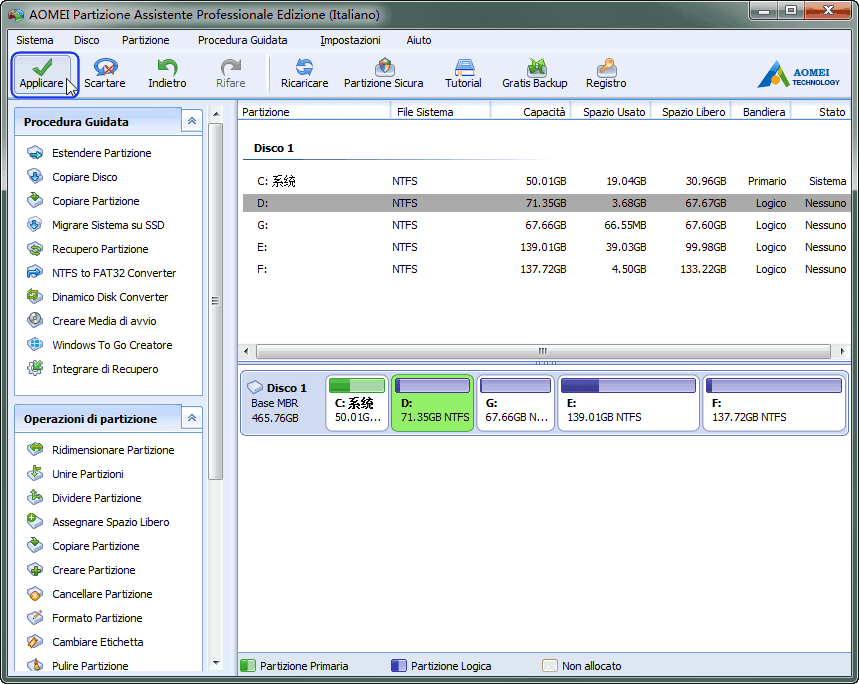This screenshot has width=859, height=684.
Task: Click the Assegnare Spazio Libero icon
Action: tap(35, 522)
